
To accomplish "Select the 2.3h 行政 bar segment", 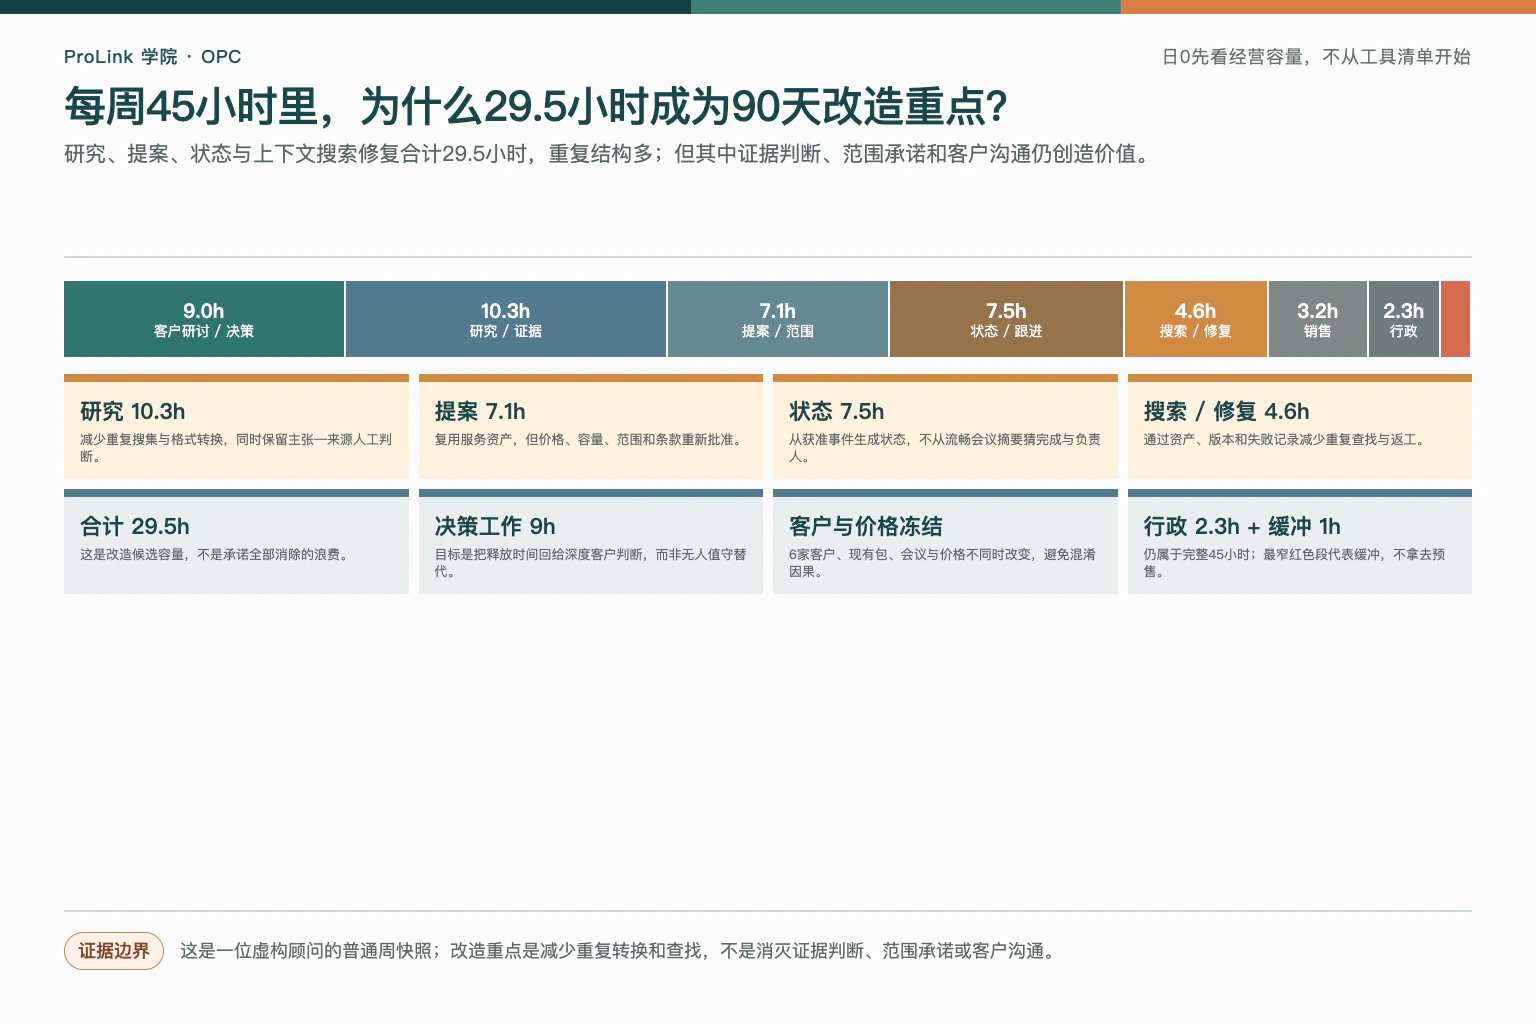I will (1404, 319).
